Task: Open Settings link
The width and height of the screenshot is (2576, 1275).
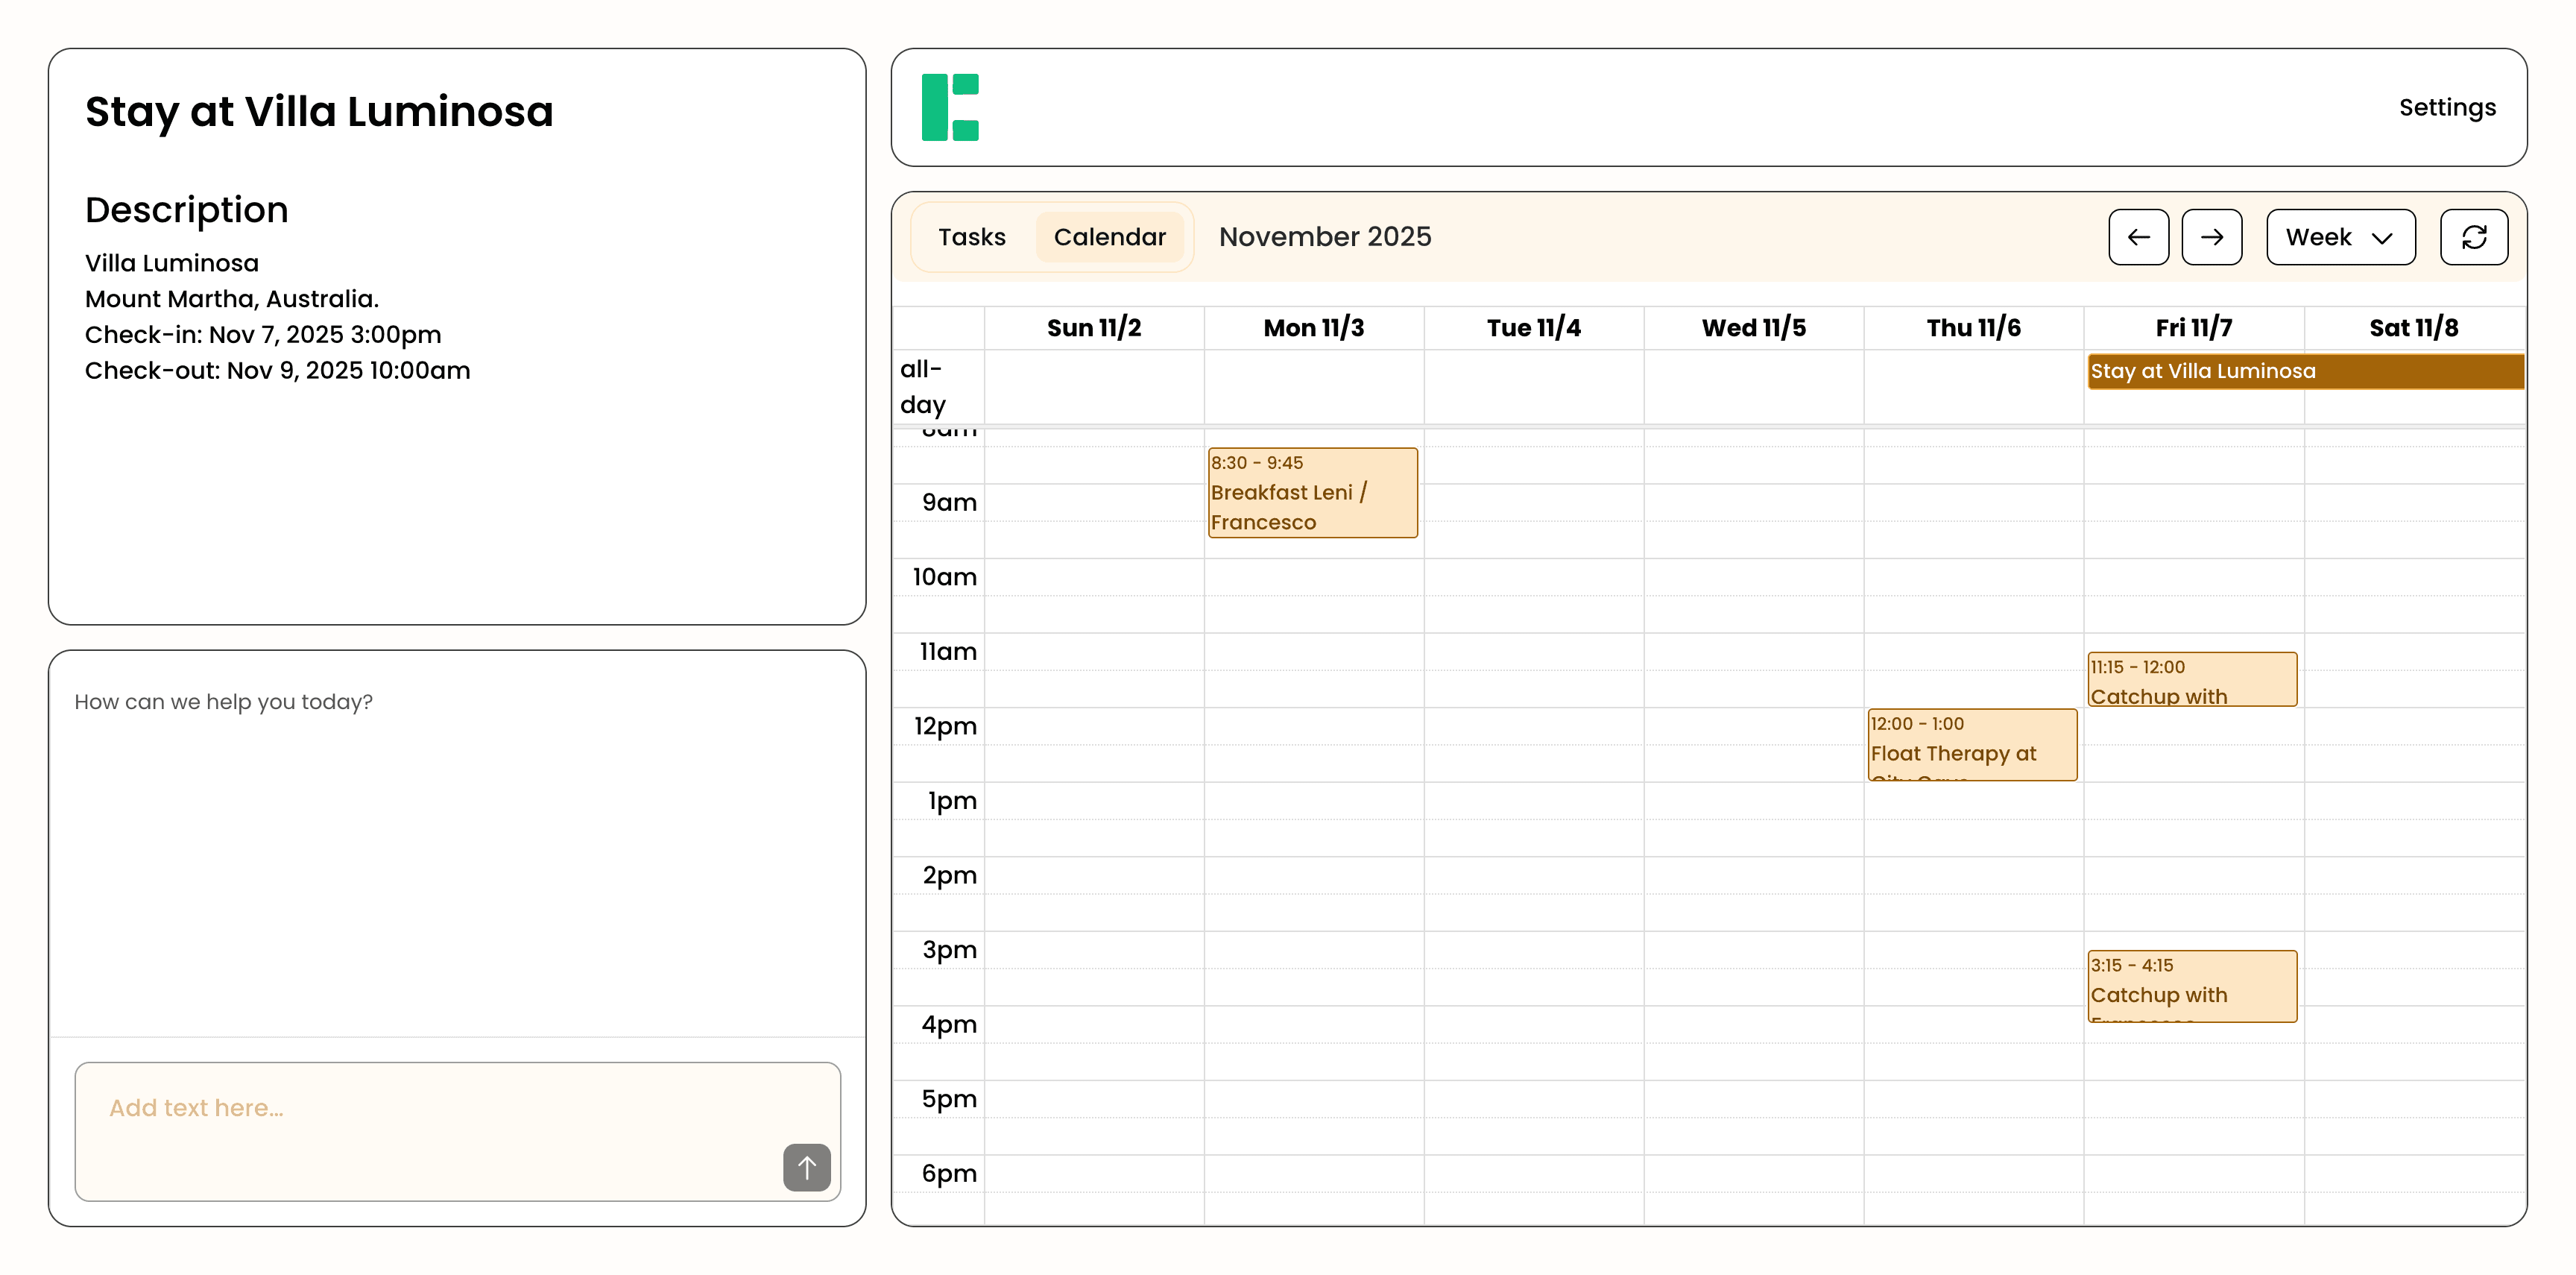Action: point(2446,107)
